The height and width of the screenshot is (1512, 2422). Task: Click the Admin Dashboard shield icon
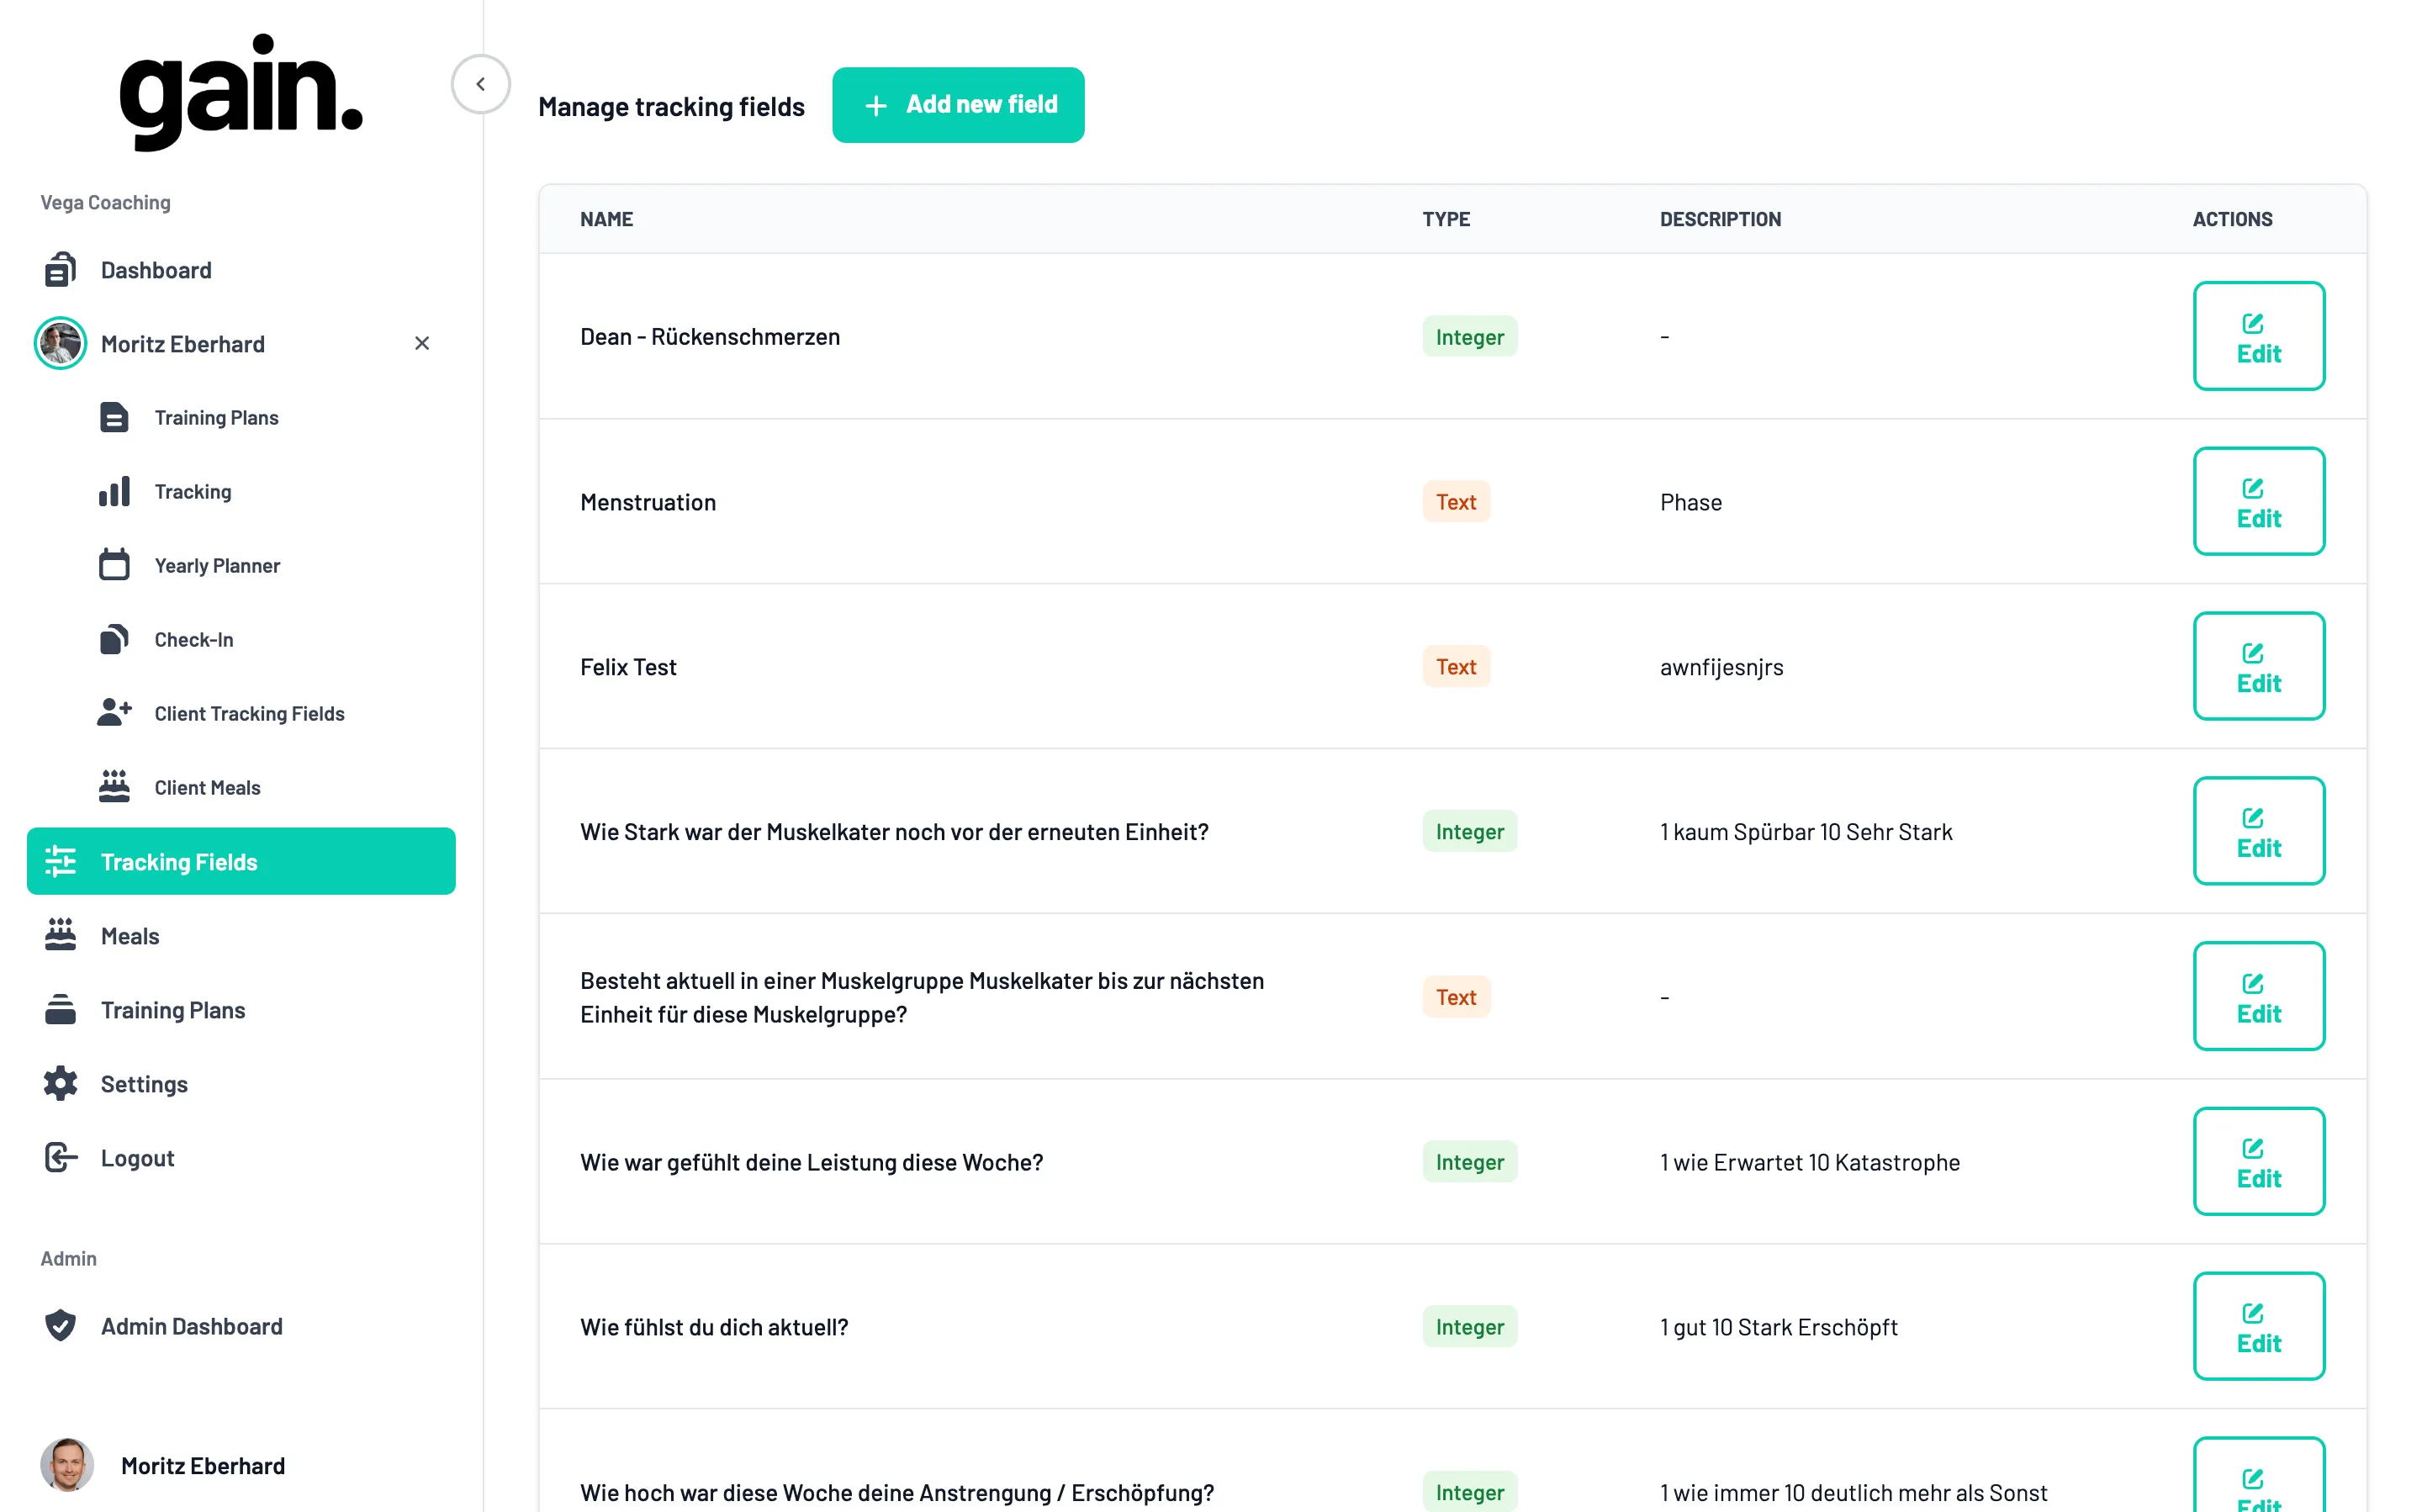click(x=60, y=1326)
